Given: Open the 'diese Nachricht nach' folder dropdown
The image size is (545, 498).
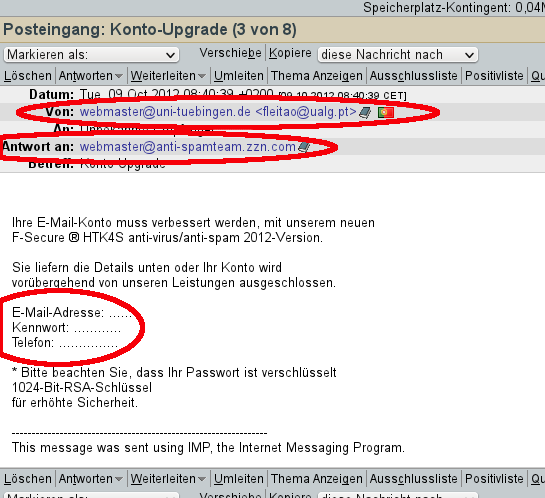Looking at the screenshot, I should 398,55.
